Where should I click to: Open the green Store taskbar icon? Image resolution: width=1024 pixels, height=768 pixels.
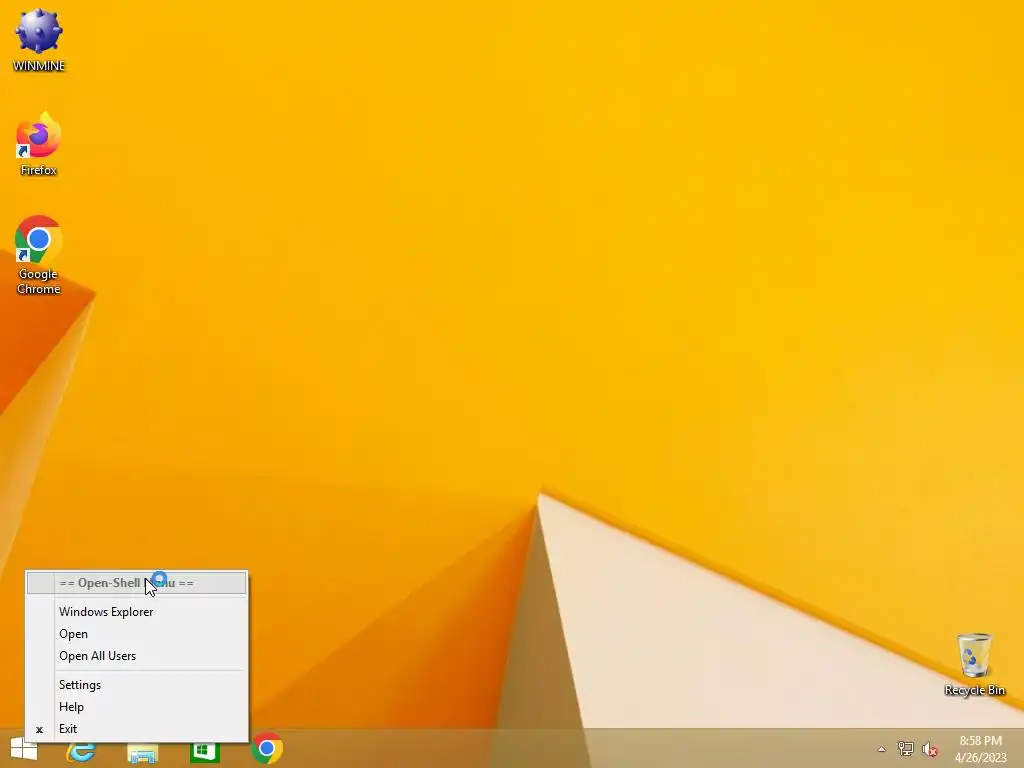click(x=204, y=751)
